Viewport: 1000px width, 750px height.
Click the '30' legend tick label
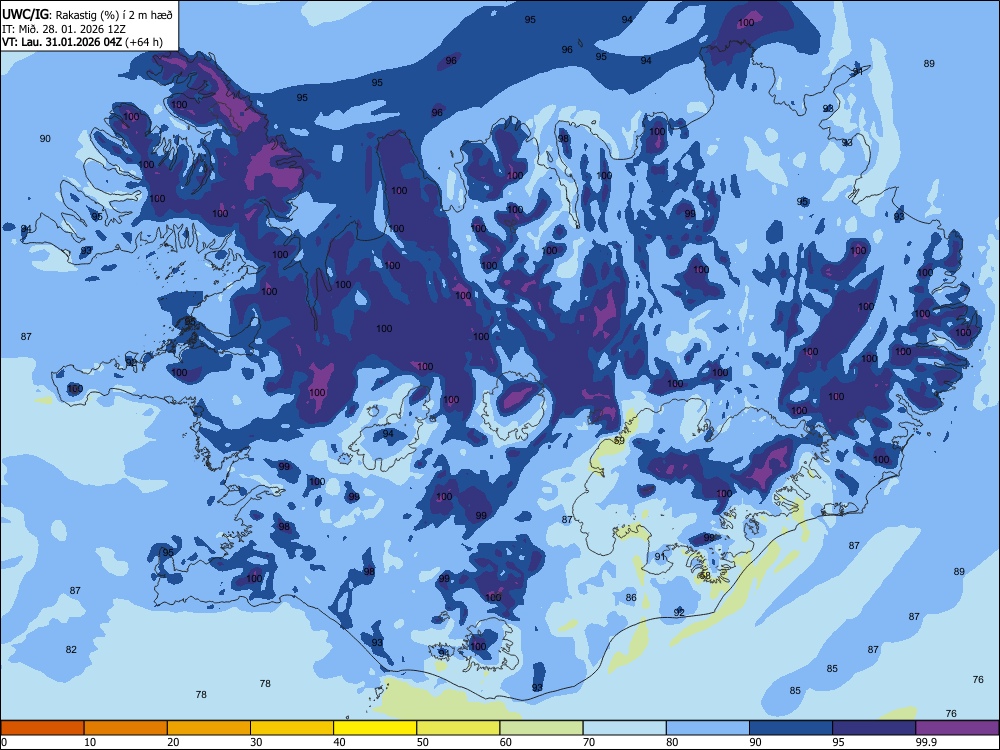coord(256,742)
